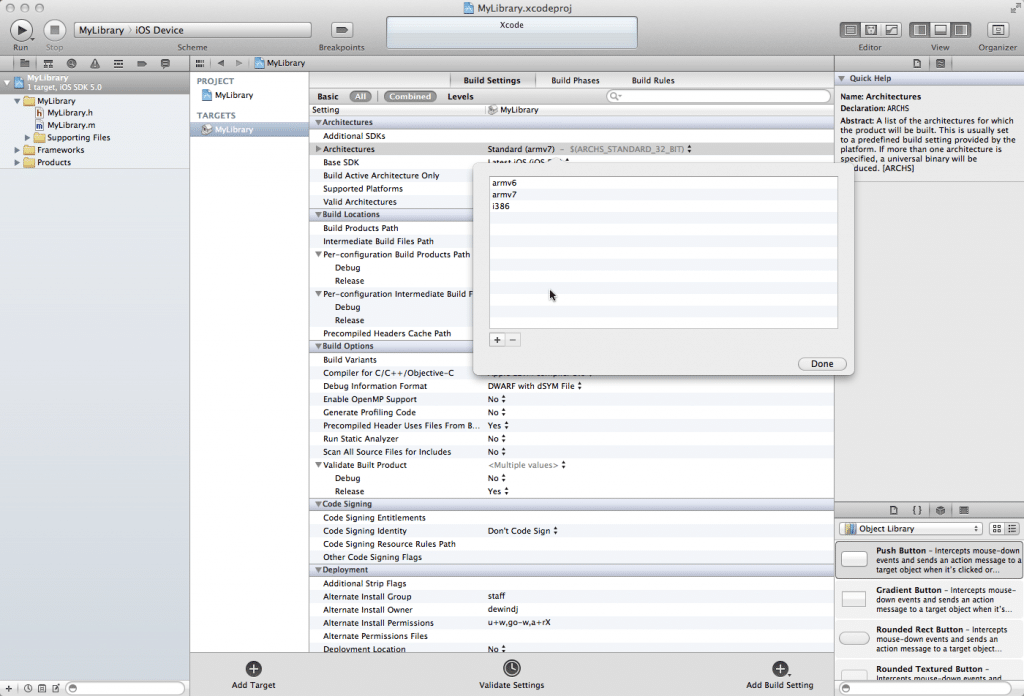Click Add Build Setting button
This screenshot has width=1024, height=696.
click(x=780, y=675)
